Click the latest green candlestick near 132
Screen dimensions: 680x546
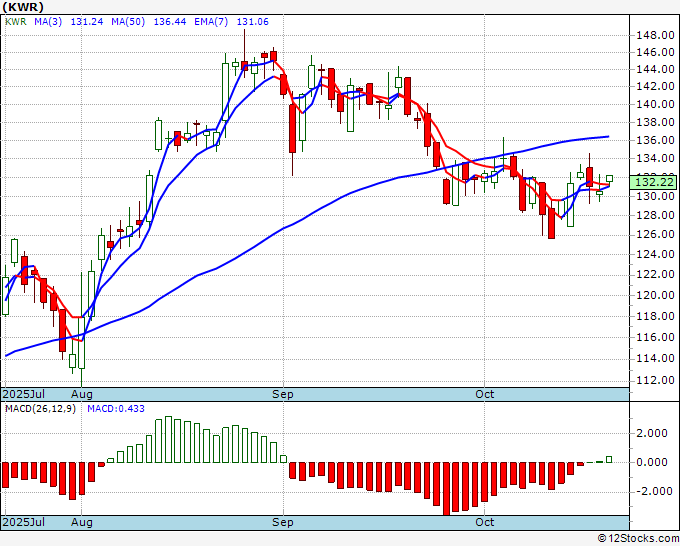[609, 178]
